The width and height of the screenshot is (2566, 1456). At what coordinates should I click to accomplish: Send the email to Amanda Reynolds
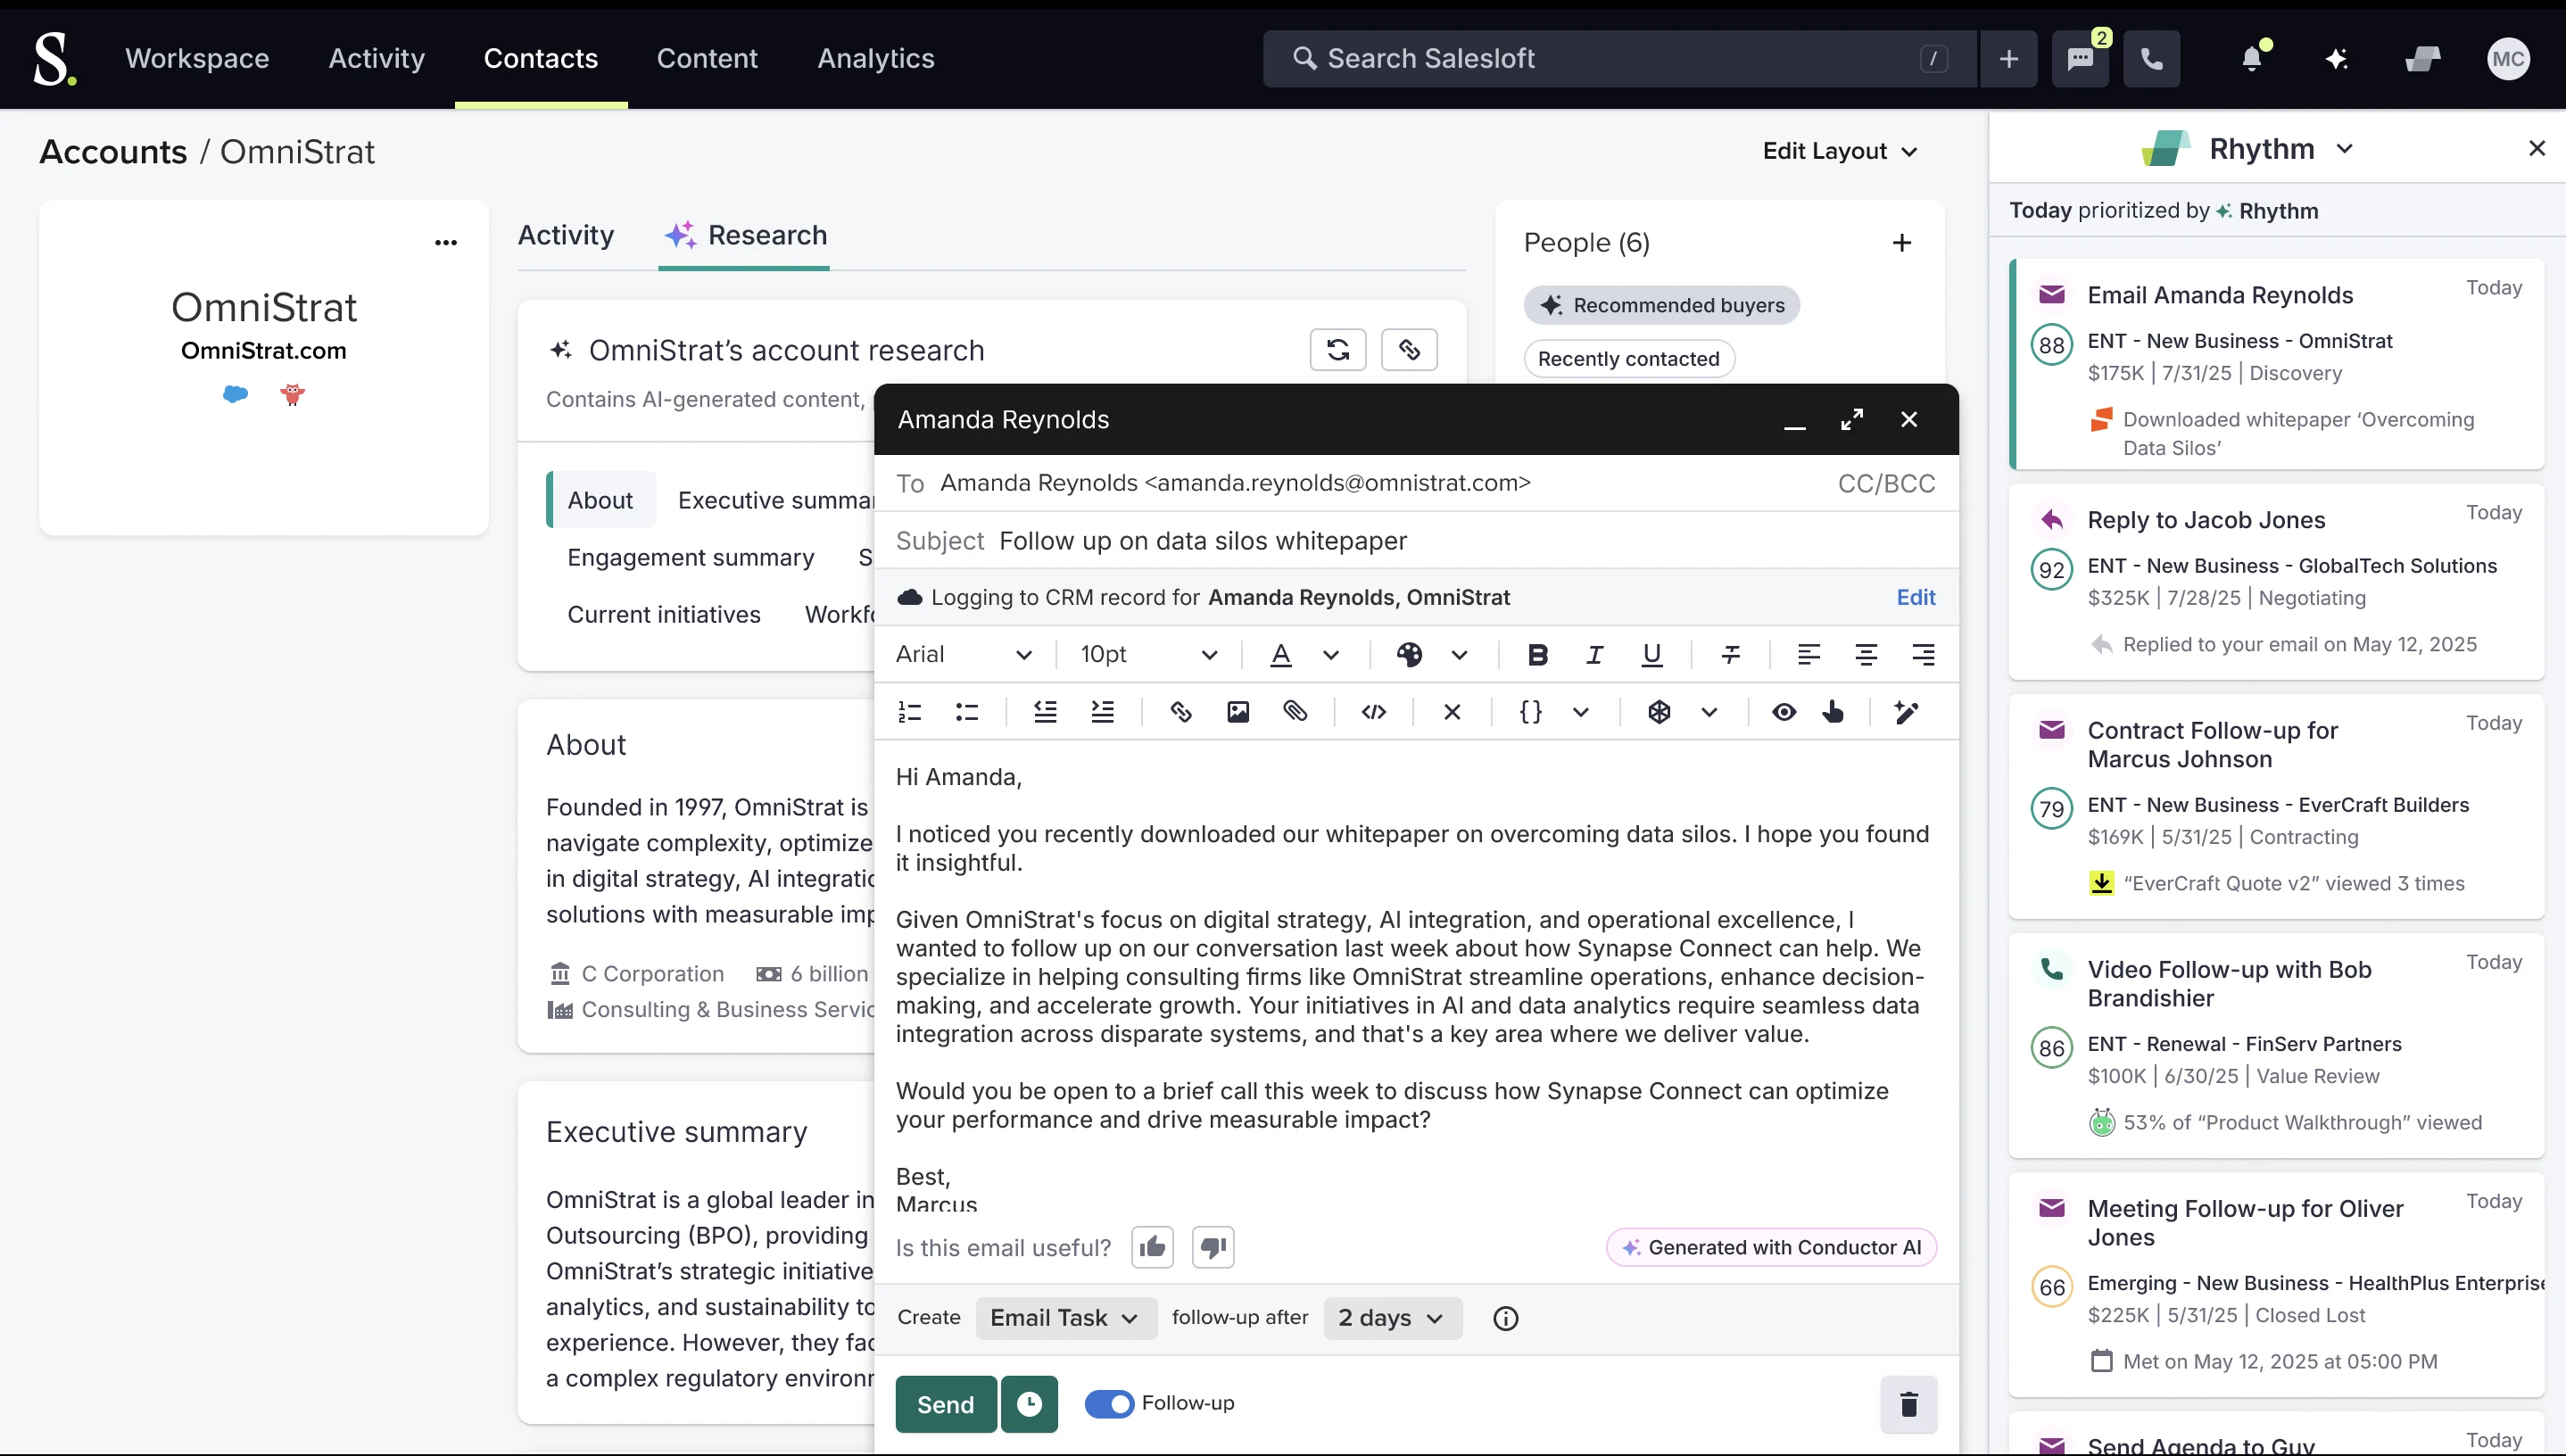coord(945,1404)
